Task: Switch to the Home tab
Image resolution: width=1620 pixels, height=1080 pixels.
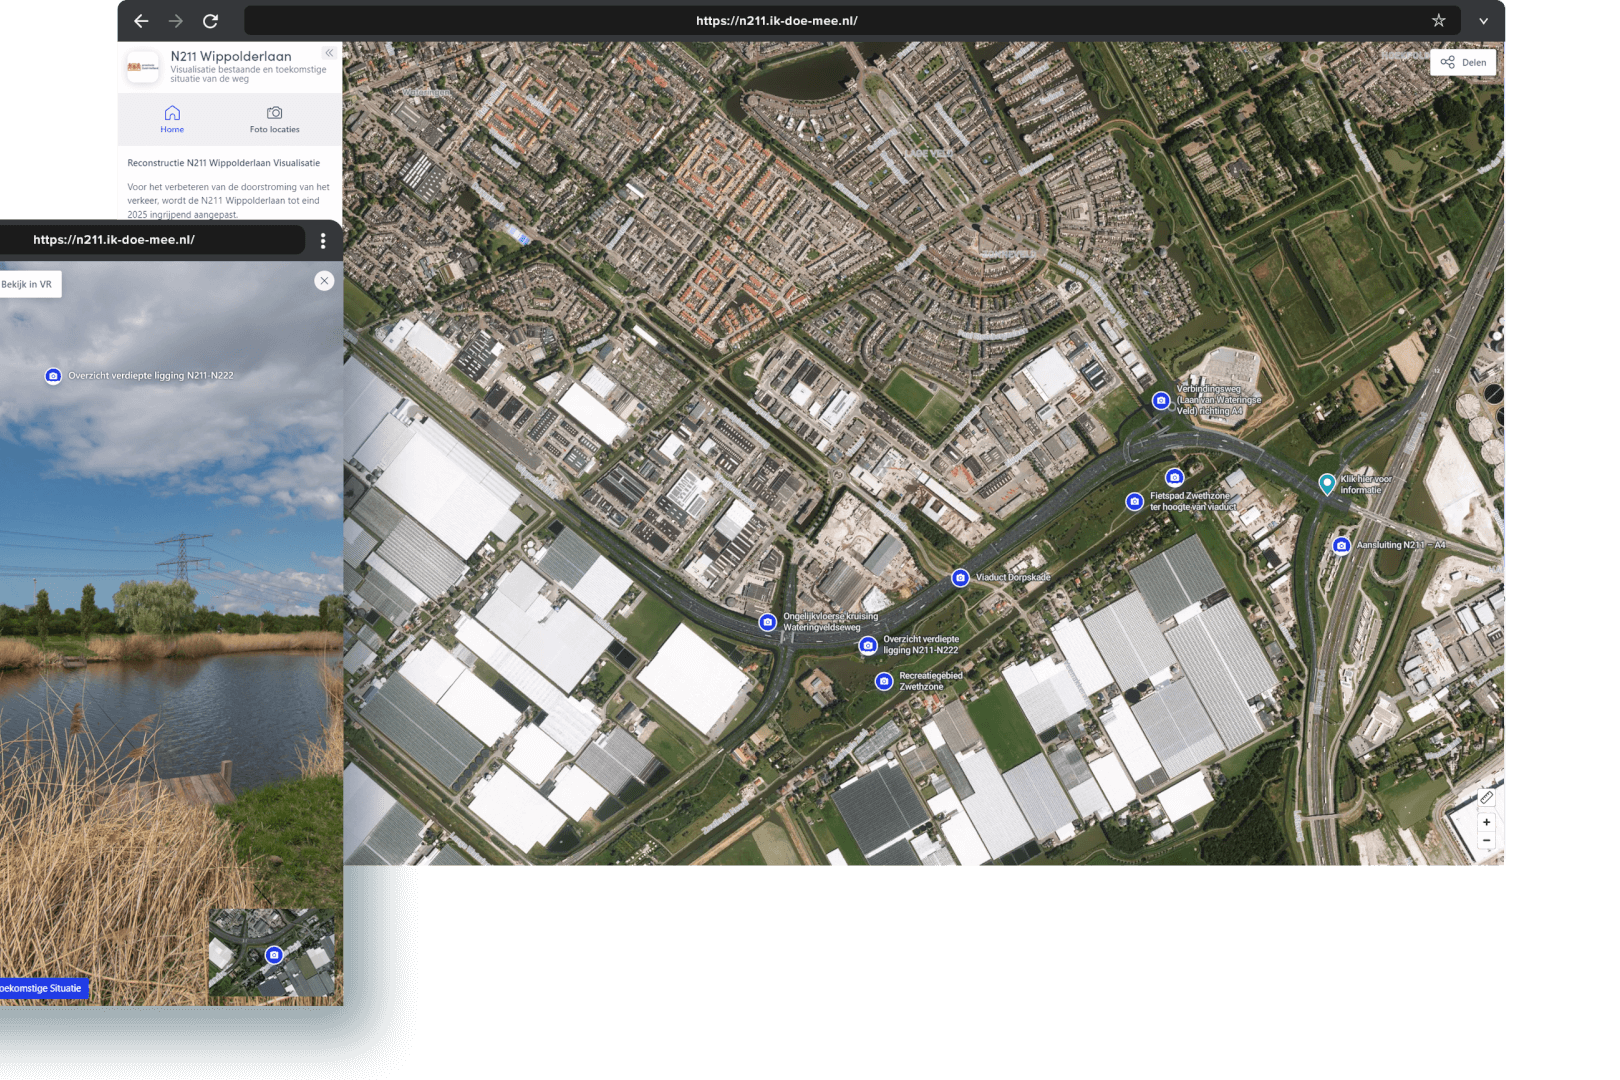Action: point(172,119)
